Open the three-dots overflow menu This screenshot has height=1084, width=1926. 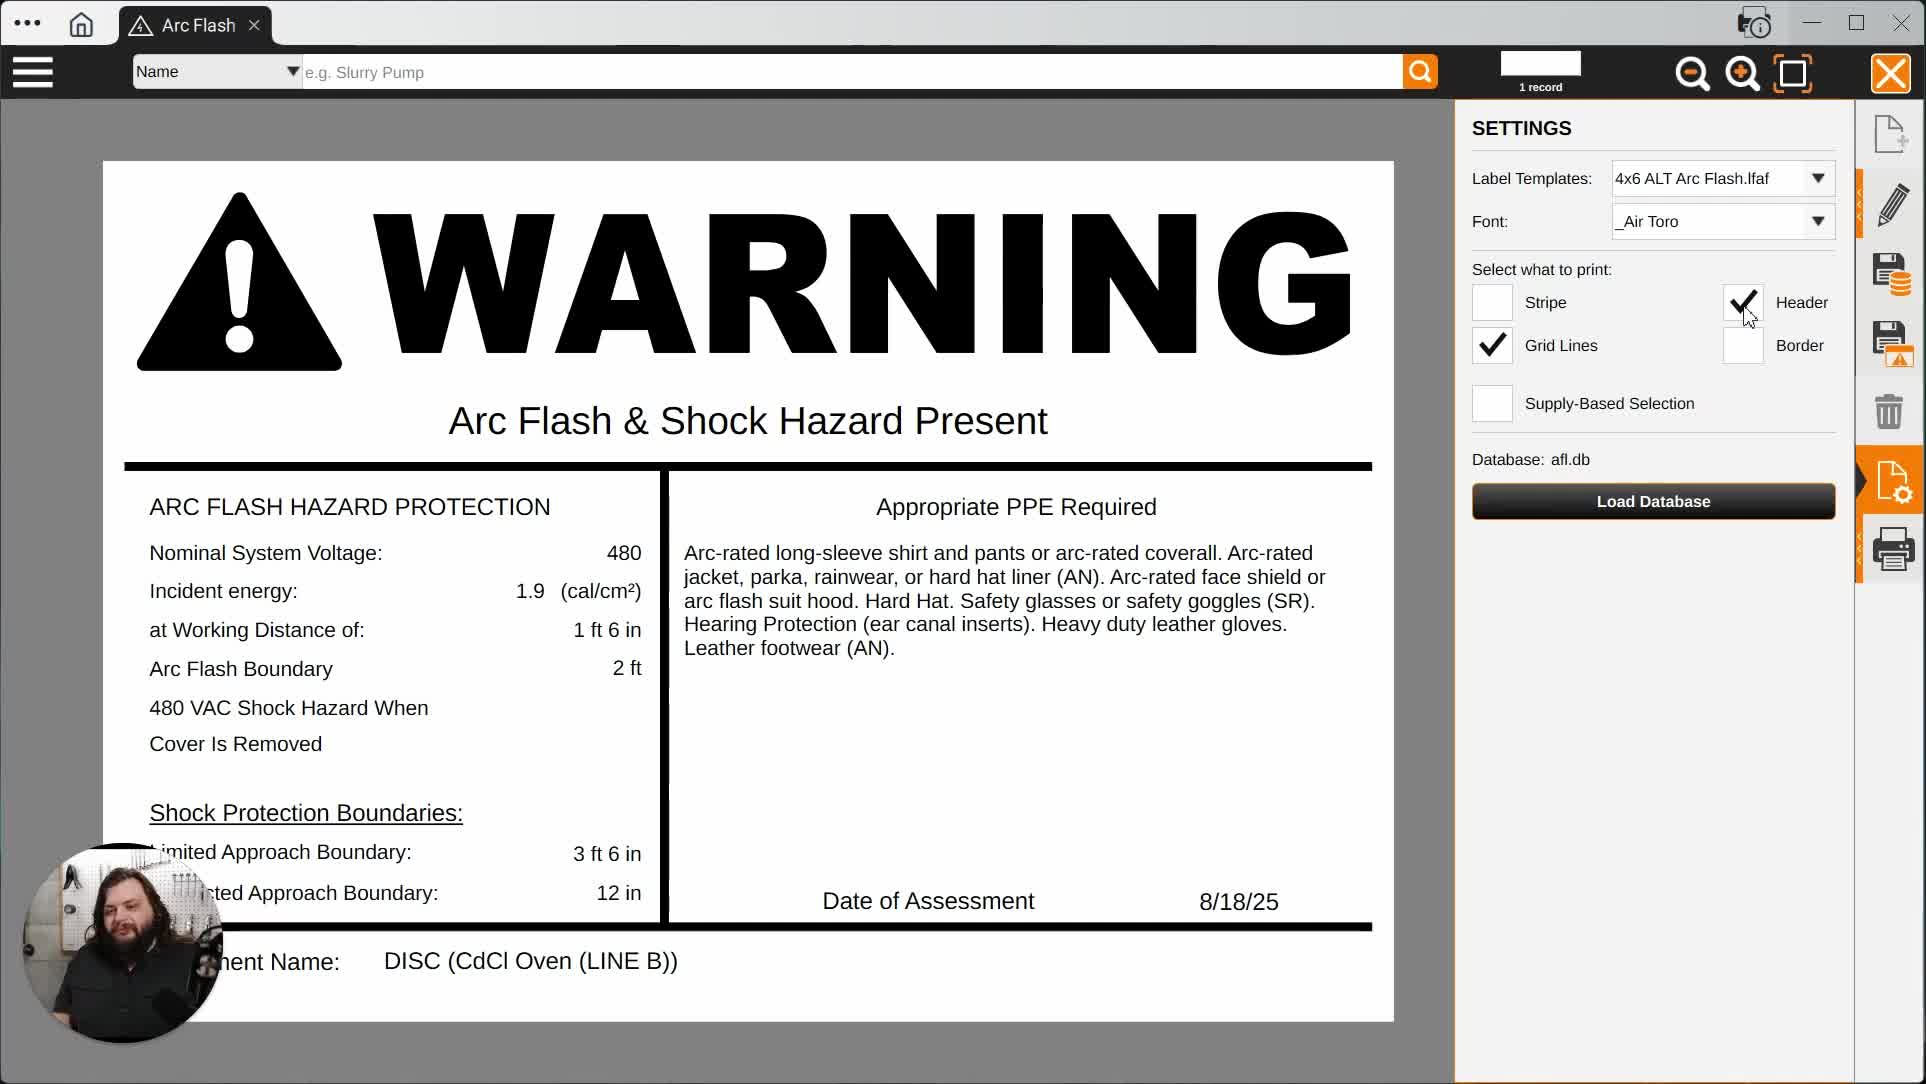pyautogui.click(x=28, y=23)
